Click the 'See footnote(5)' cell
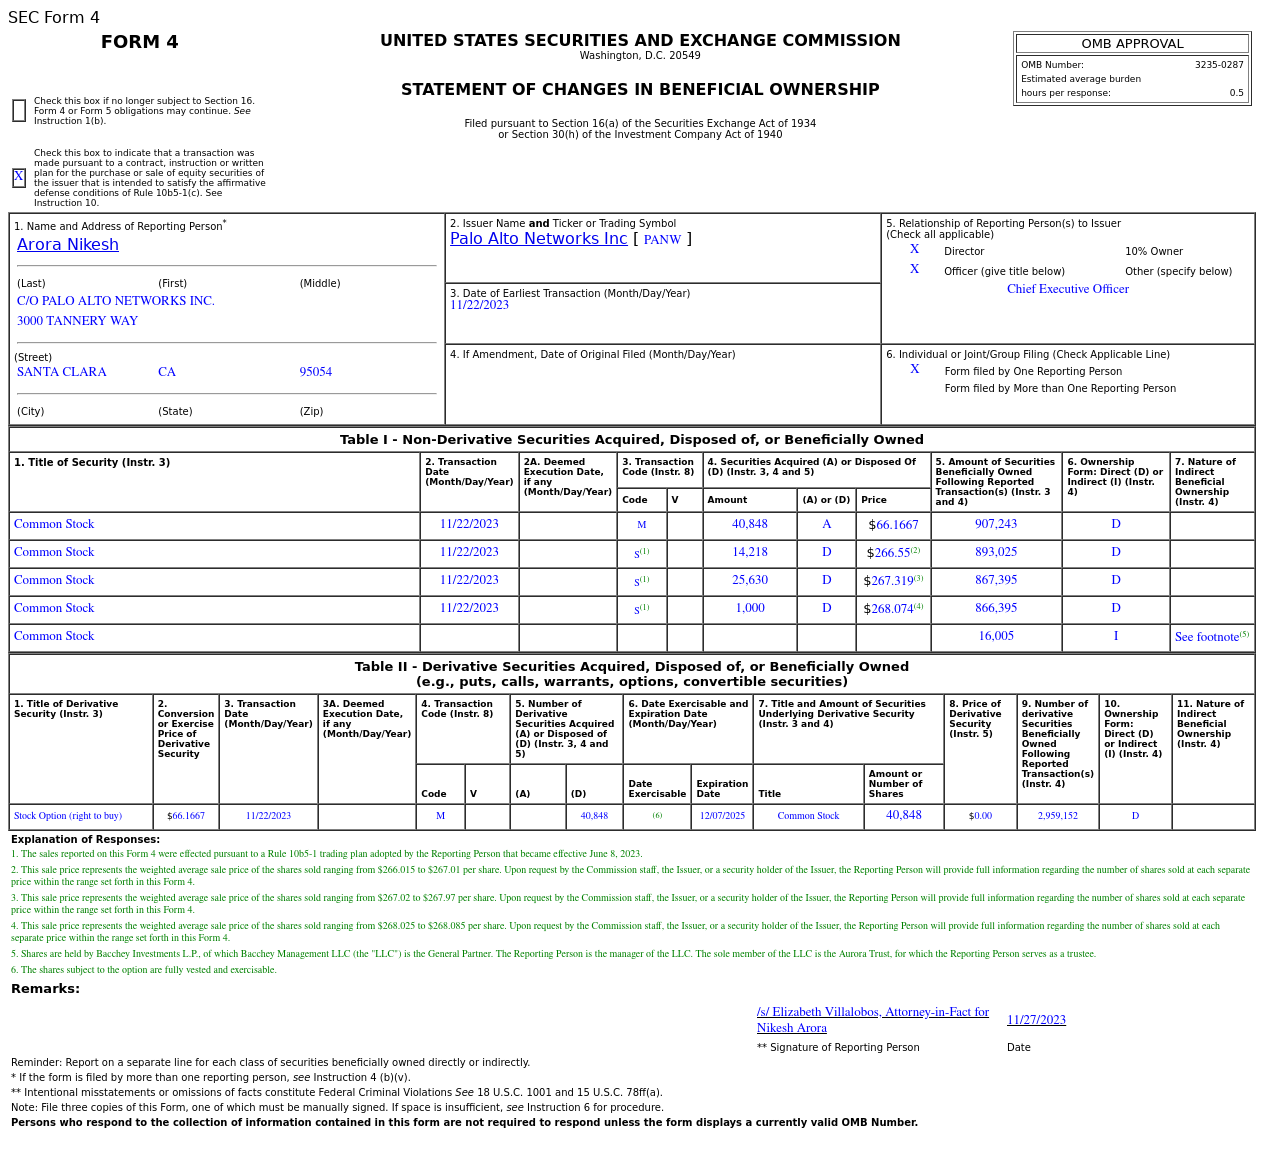 point(1212,637)
